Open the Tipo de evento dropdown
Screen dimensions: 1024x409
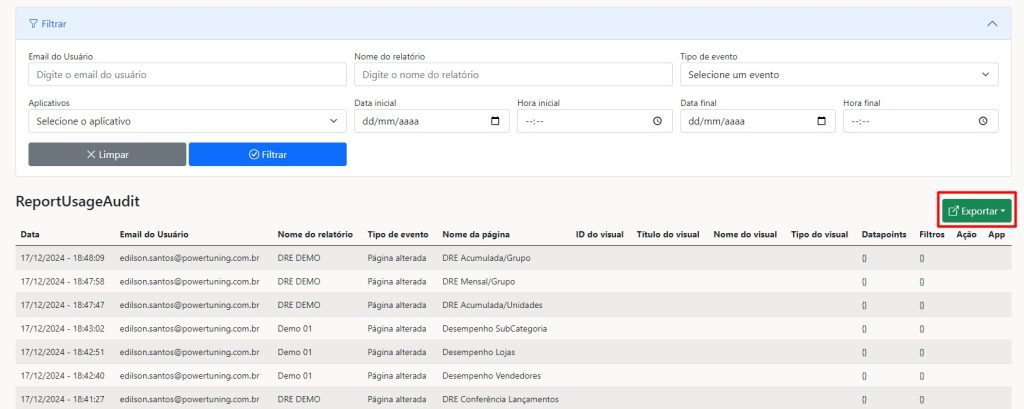point(839,75)
